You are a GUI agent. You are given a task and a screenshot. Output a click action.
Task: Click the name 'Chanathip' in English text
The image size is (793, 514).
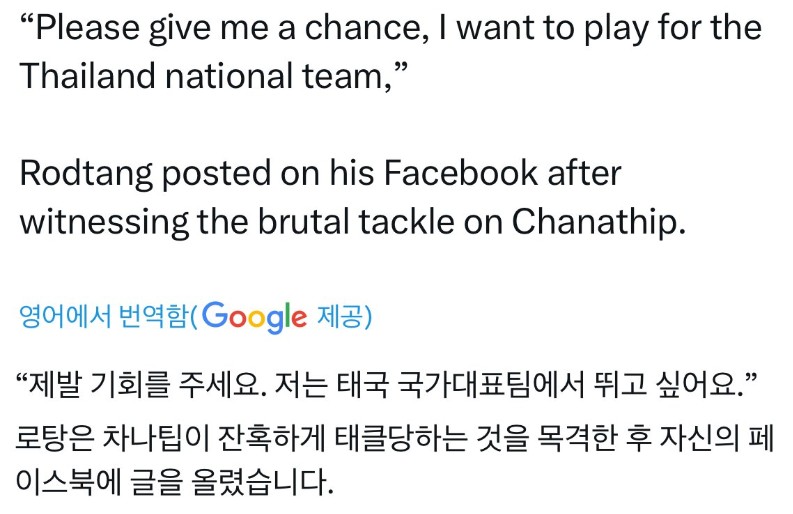(x=599, y=223)
